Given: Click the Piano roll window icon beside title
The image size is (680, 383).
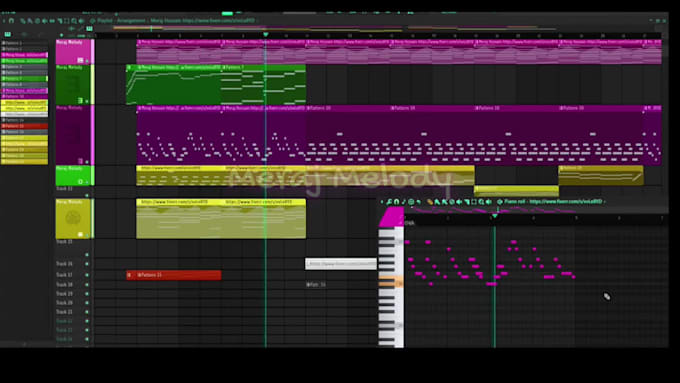Looking at the screenshot, I should point(500,202).
